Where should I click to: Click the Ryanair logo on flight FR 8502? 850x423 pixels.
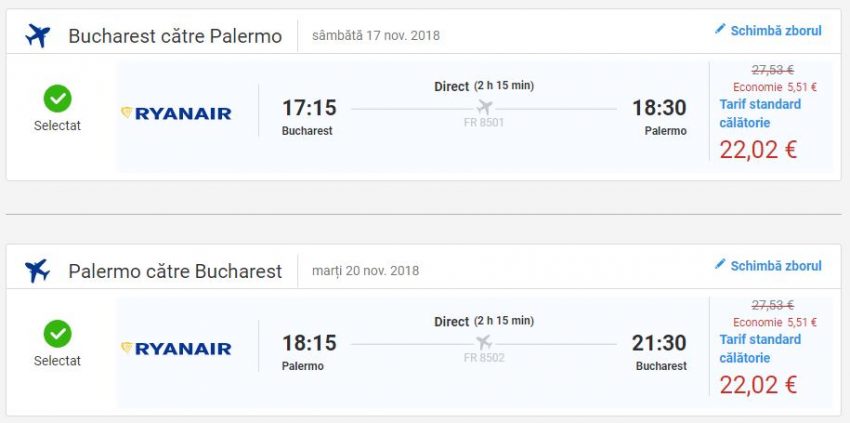click(176, 348)
